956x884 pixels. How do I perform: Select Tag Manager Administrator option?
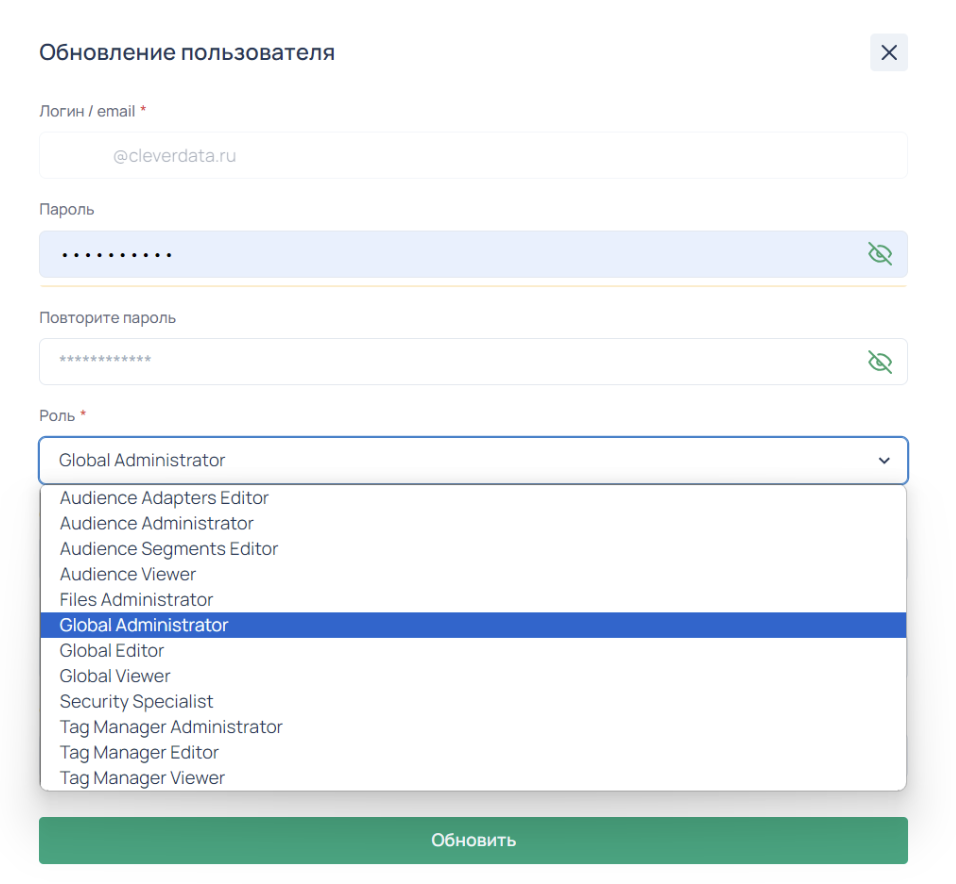[473, 727]
